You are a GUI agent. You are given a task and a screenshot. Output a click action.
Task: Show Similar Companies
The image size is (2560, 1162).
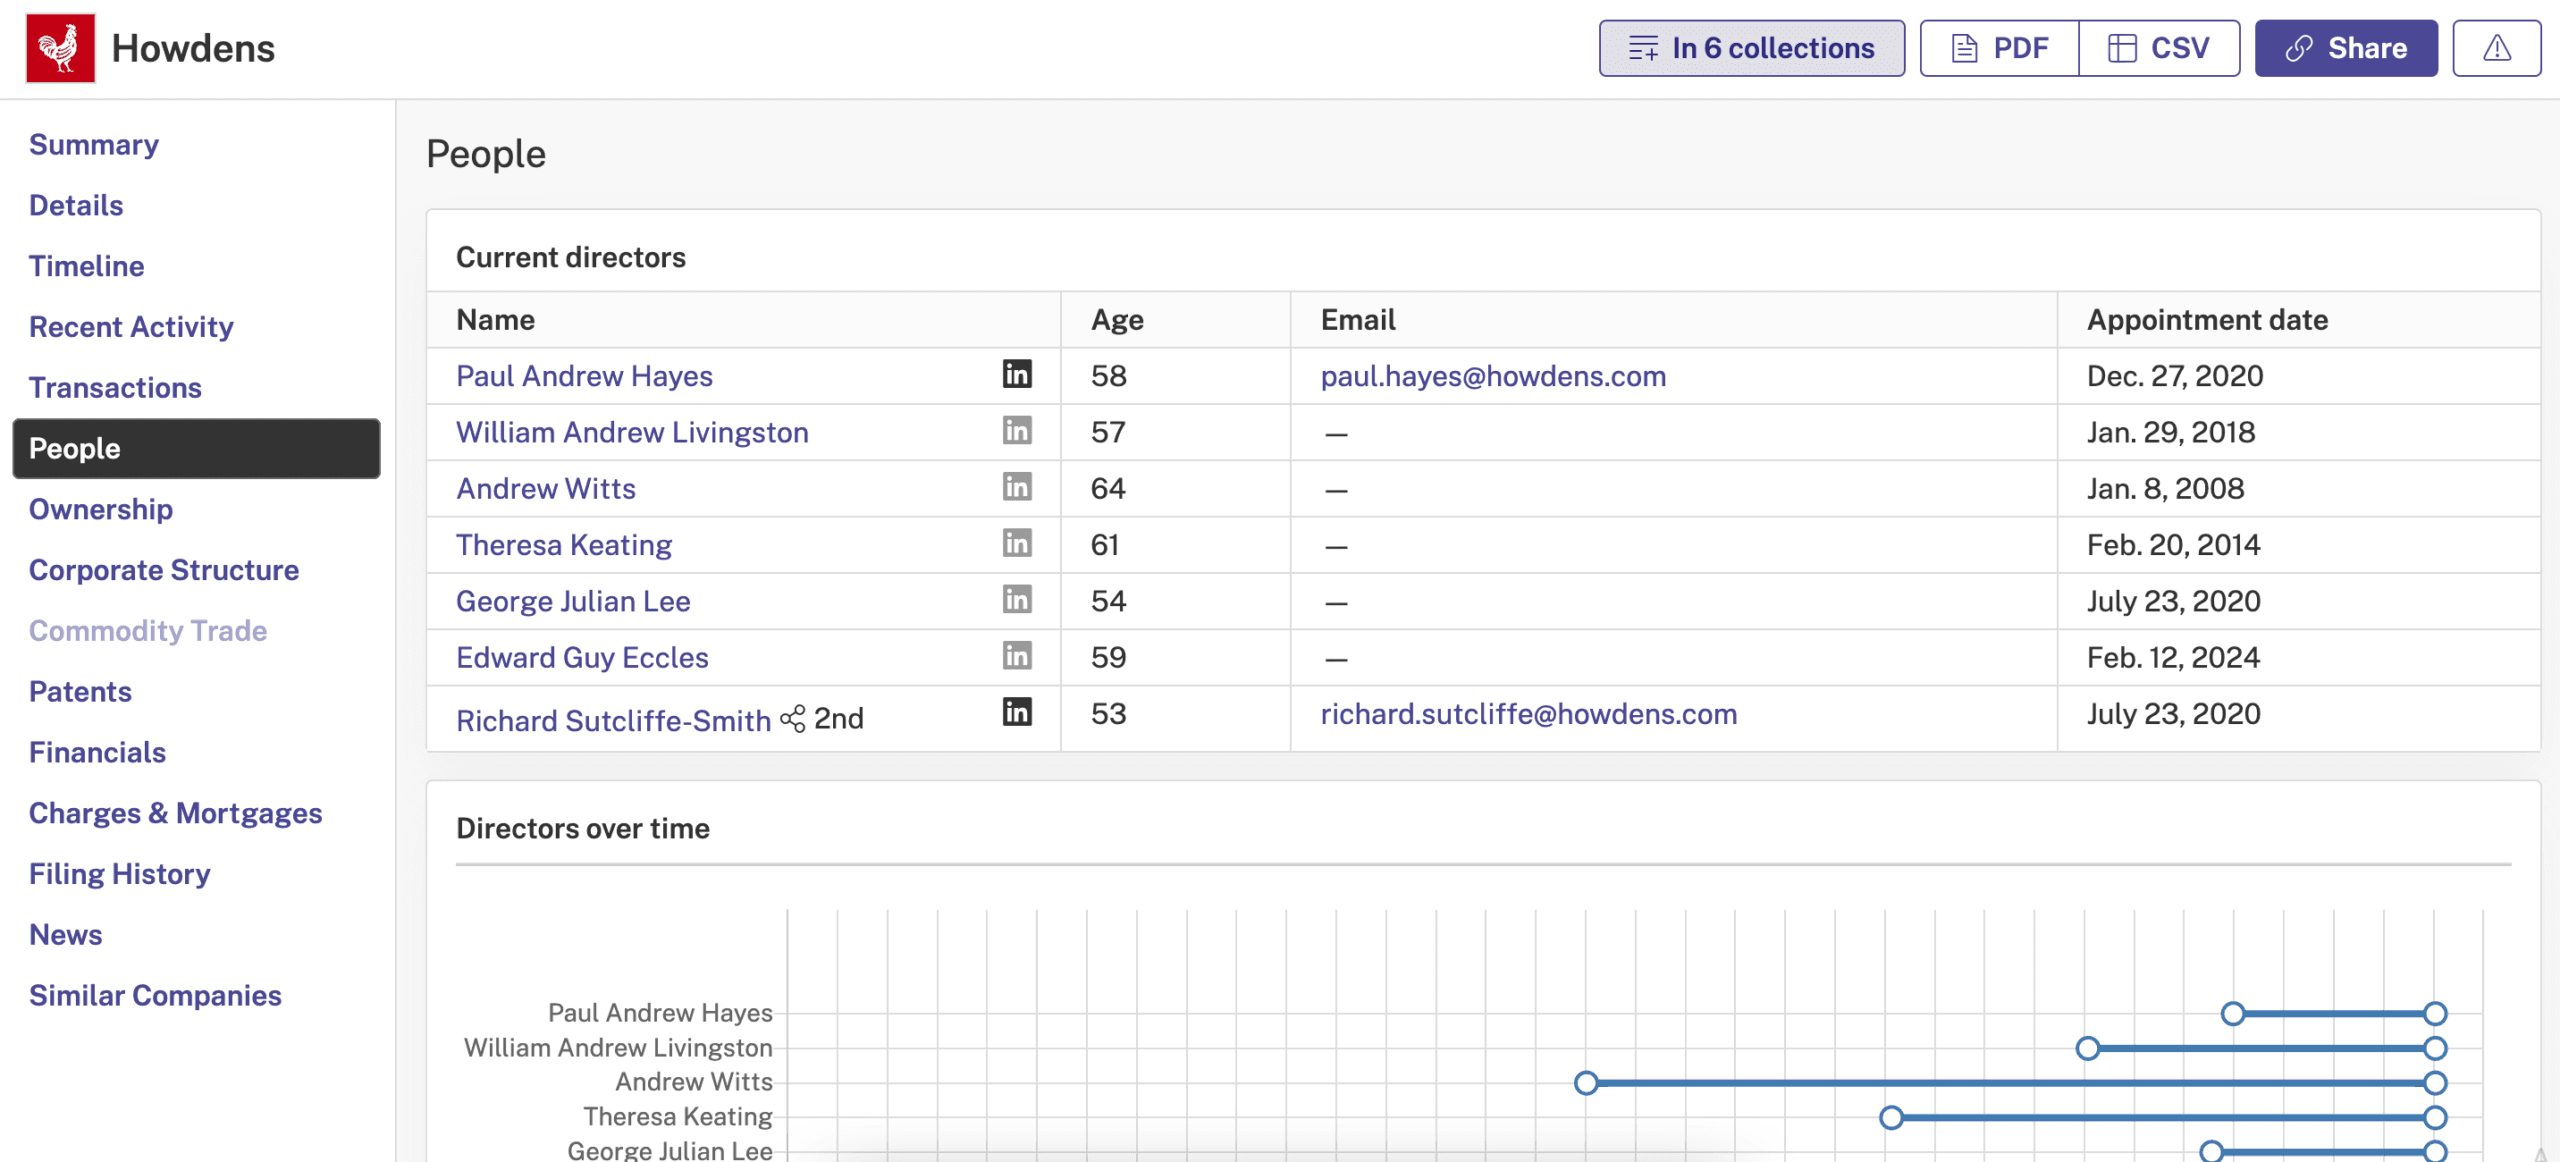pos(155,996)
